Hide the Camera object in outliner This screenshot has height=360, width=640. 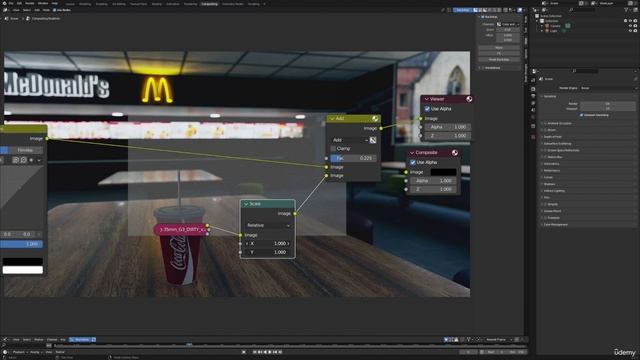630,26
